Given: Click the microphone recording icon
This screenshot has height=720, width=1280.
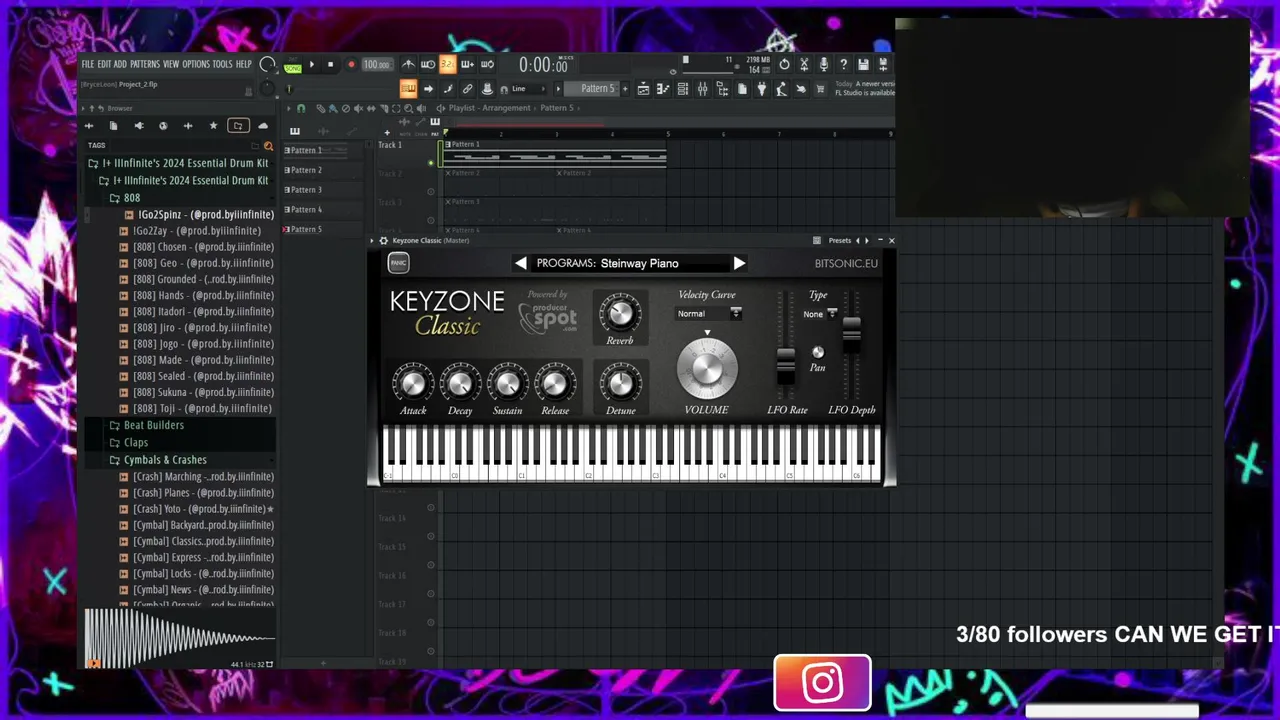Looking at the screenshot, I should [824, 64].
